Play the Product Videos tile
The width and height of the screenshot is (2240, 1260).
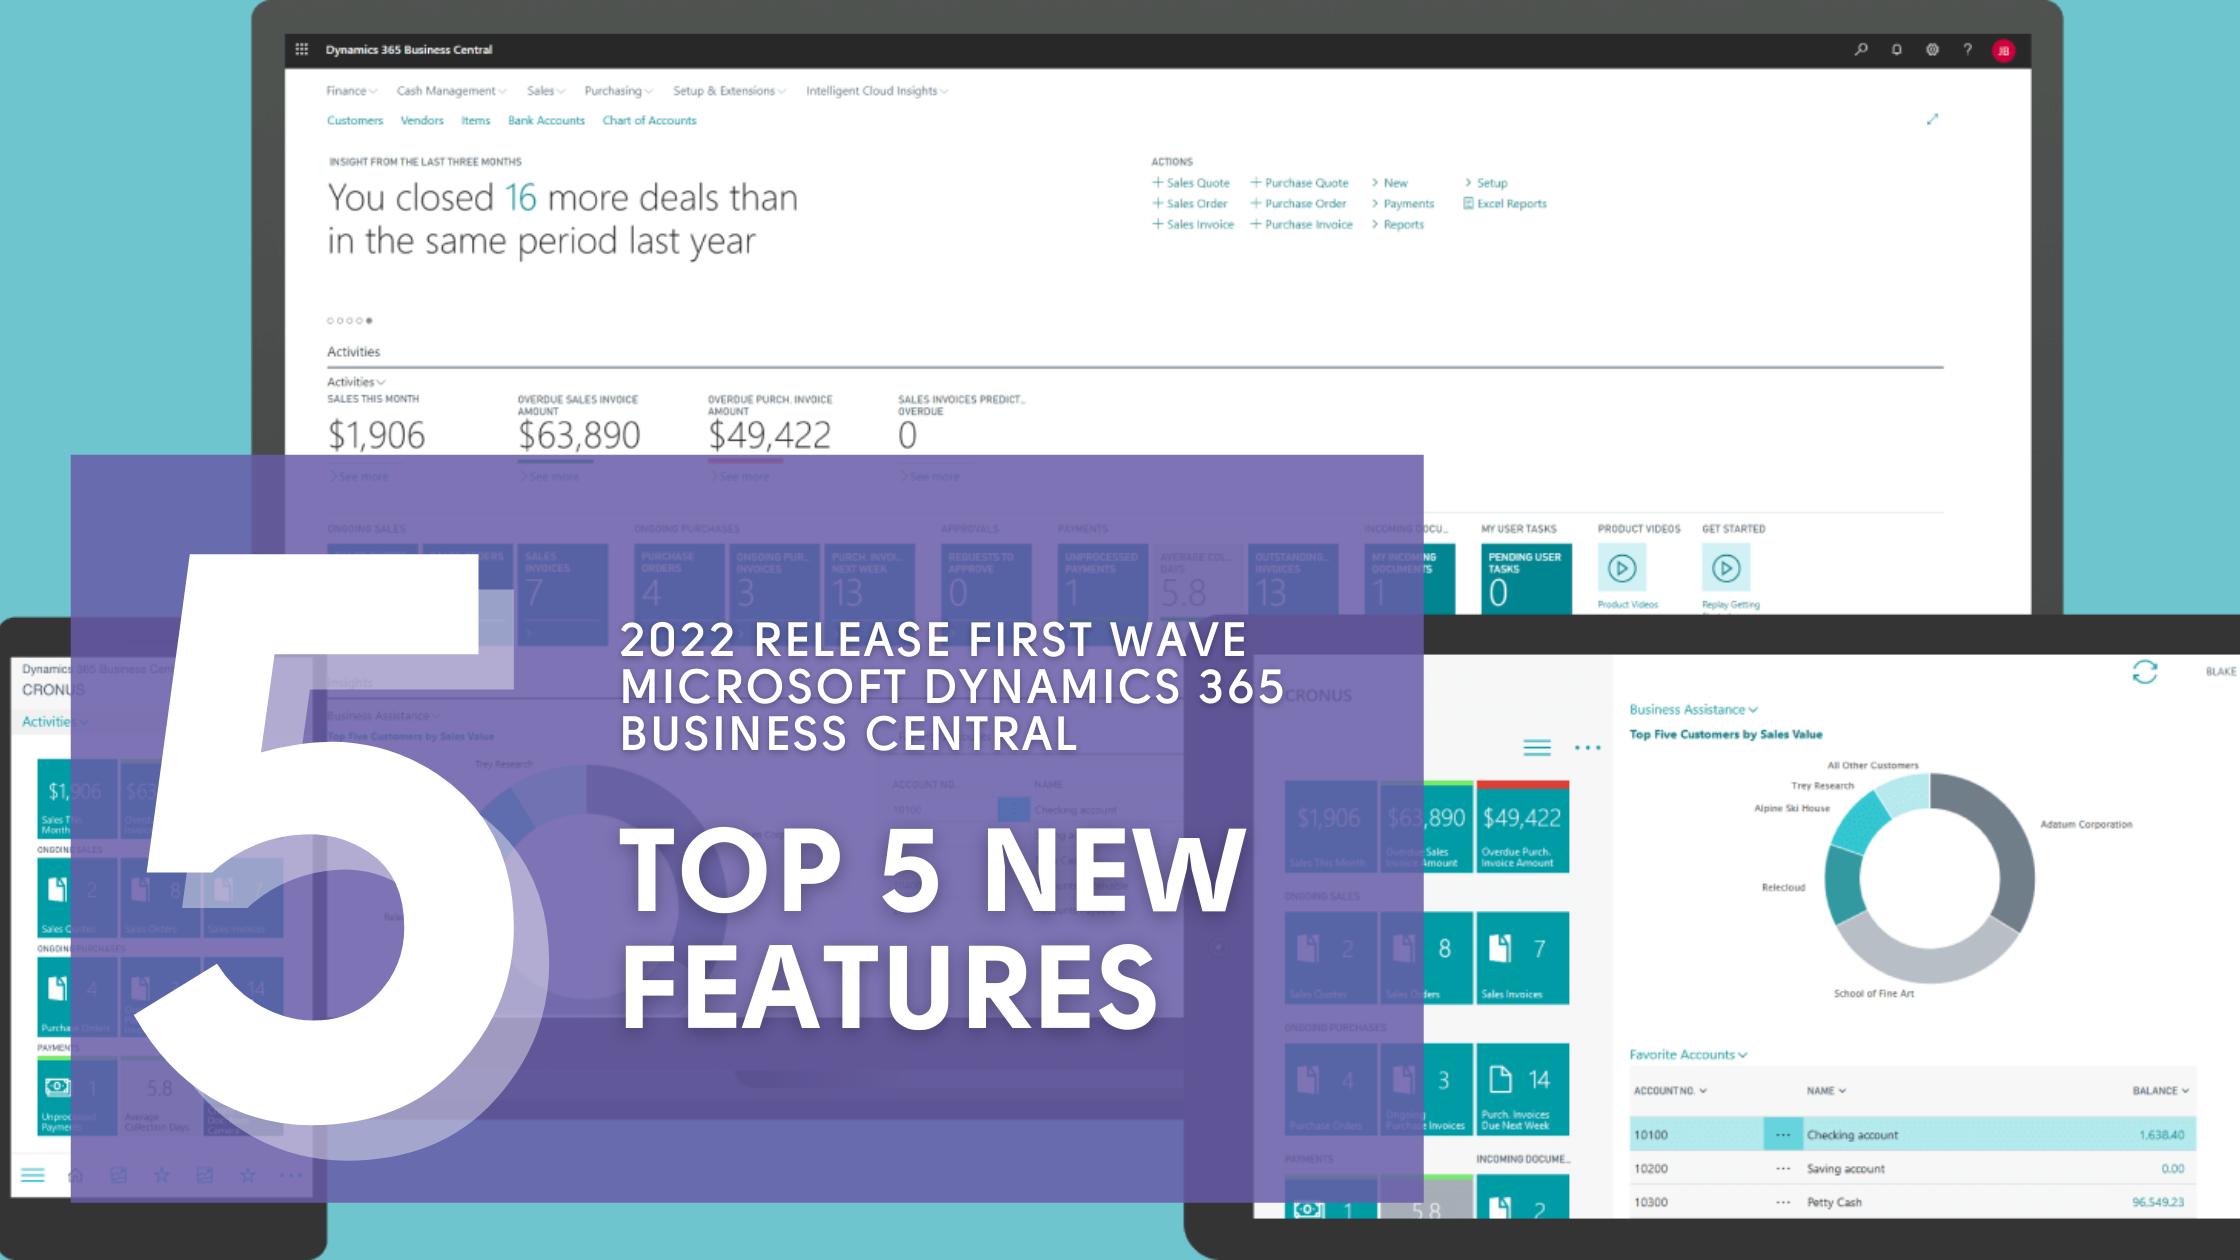tap(1622, 569)
